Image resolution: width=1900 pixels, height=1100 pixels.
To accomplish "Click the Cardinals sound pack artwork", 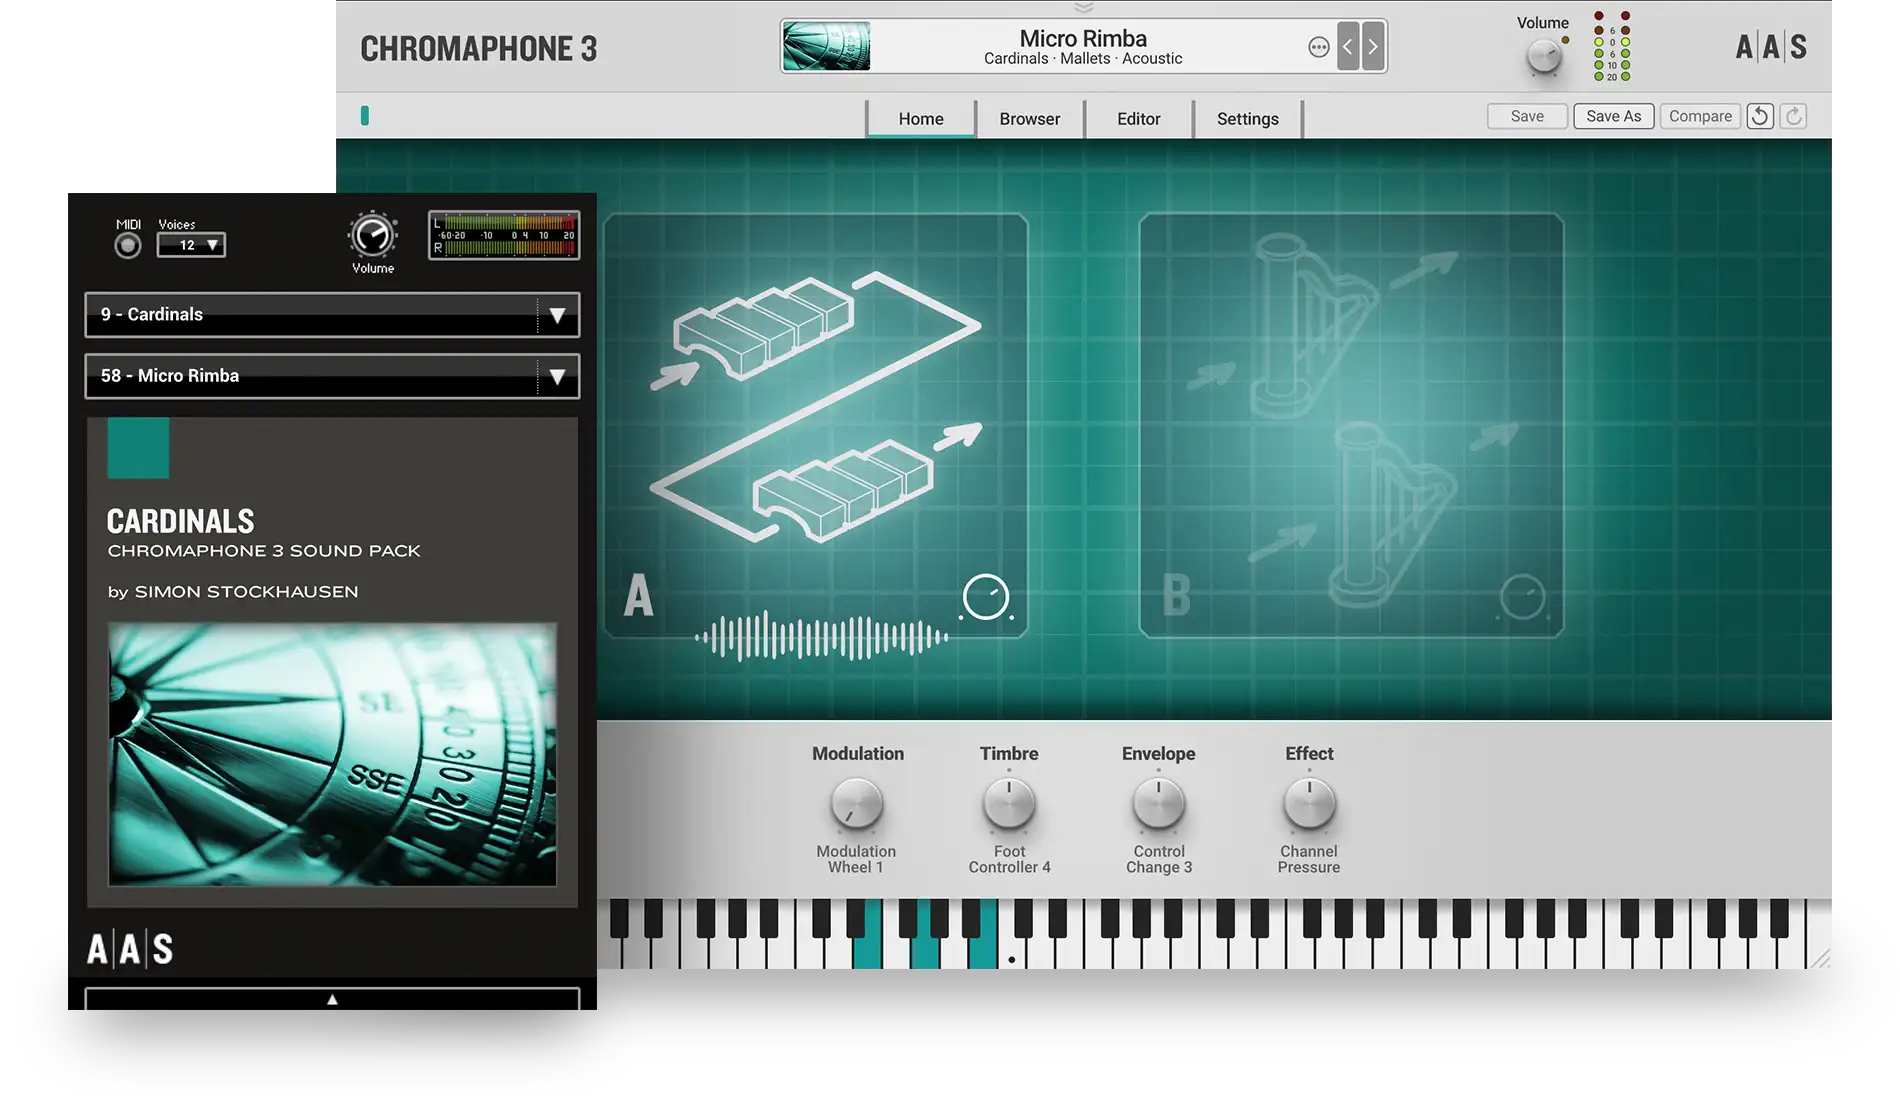I will pos(332,755).
